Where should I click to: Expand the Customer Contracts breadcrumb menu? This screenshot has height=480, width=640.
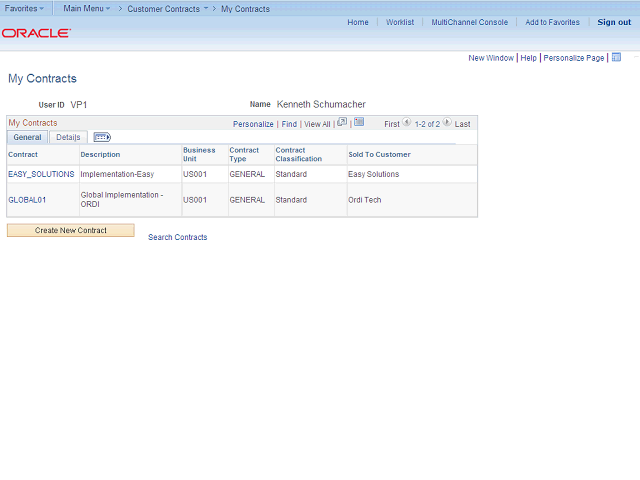(167, 9)
